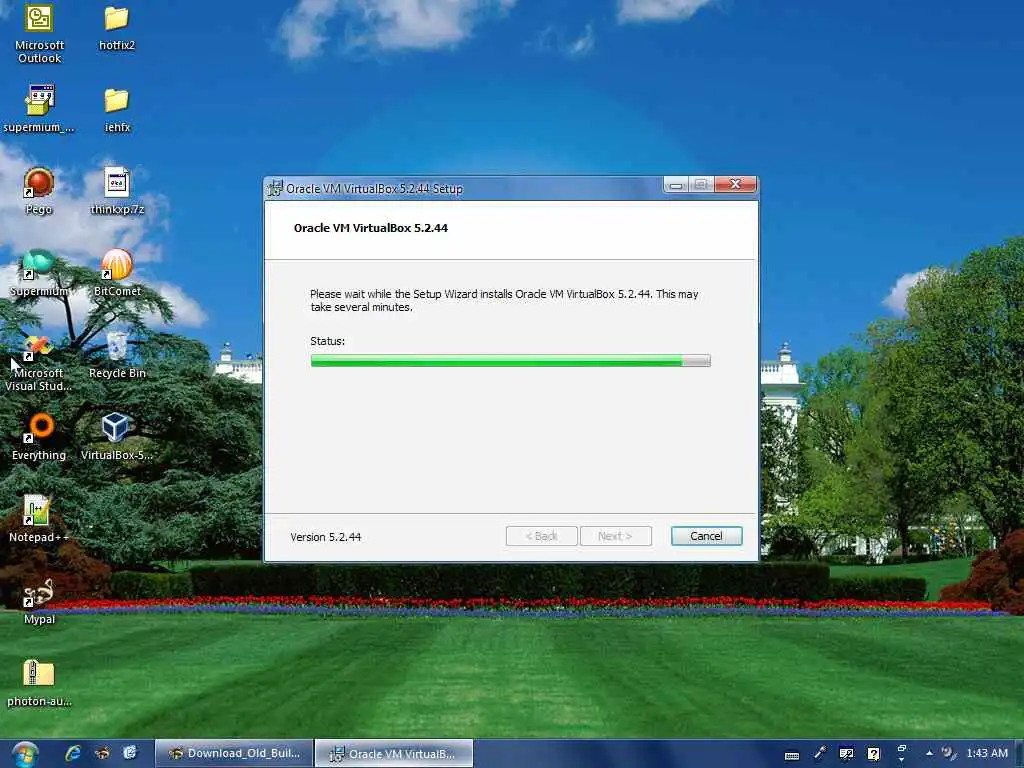Click the microphone language bar icon
This screenshot has height=768, width=1024.
[820, 754]
